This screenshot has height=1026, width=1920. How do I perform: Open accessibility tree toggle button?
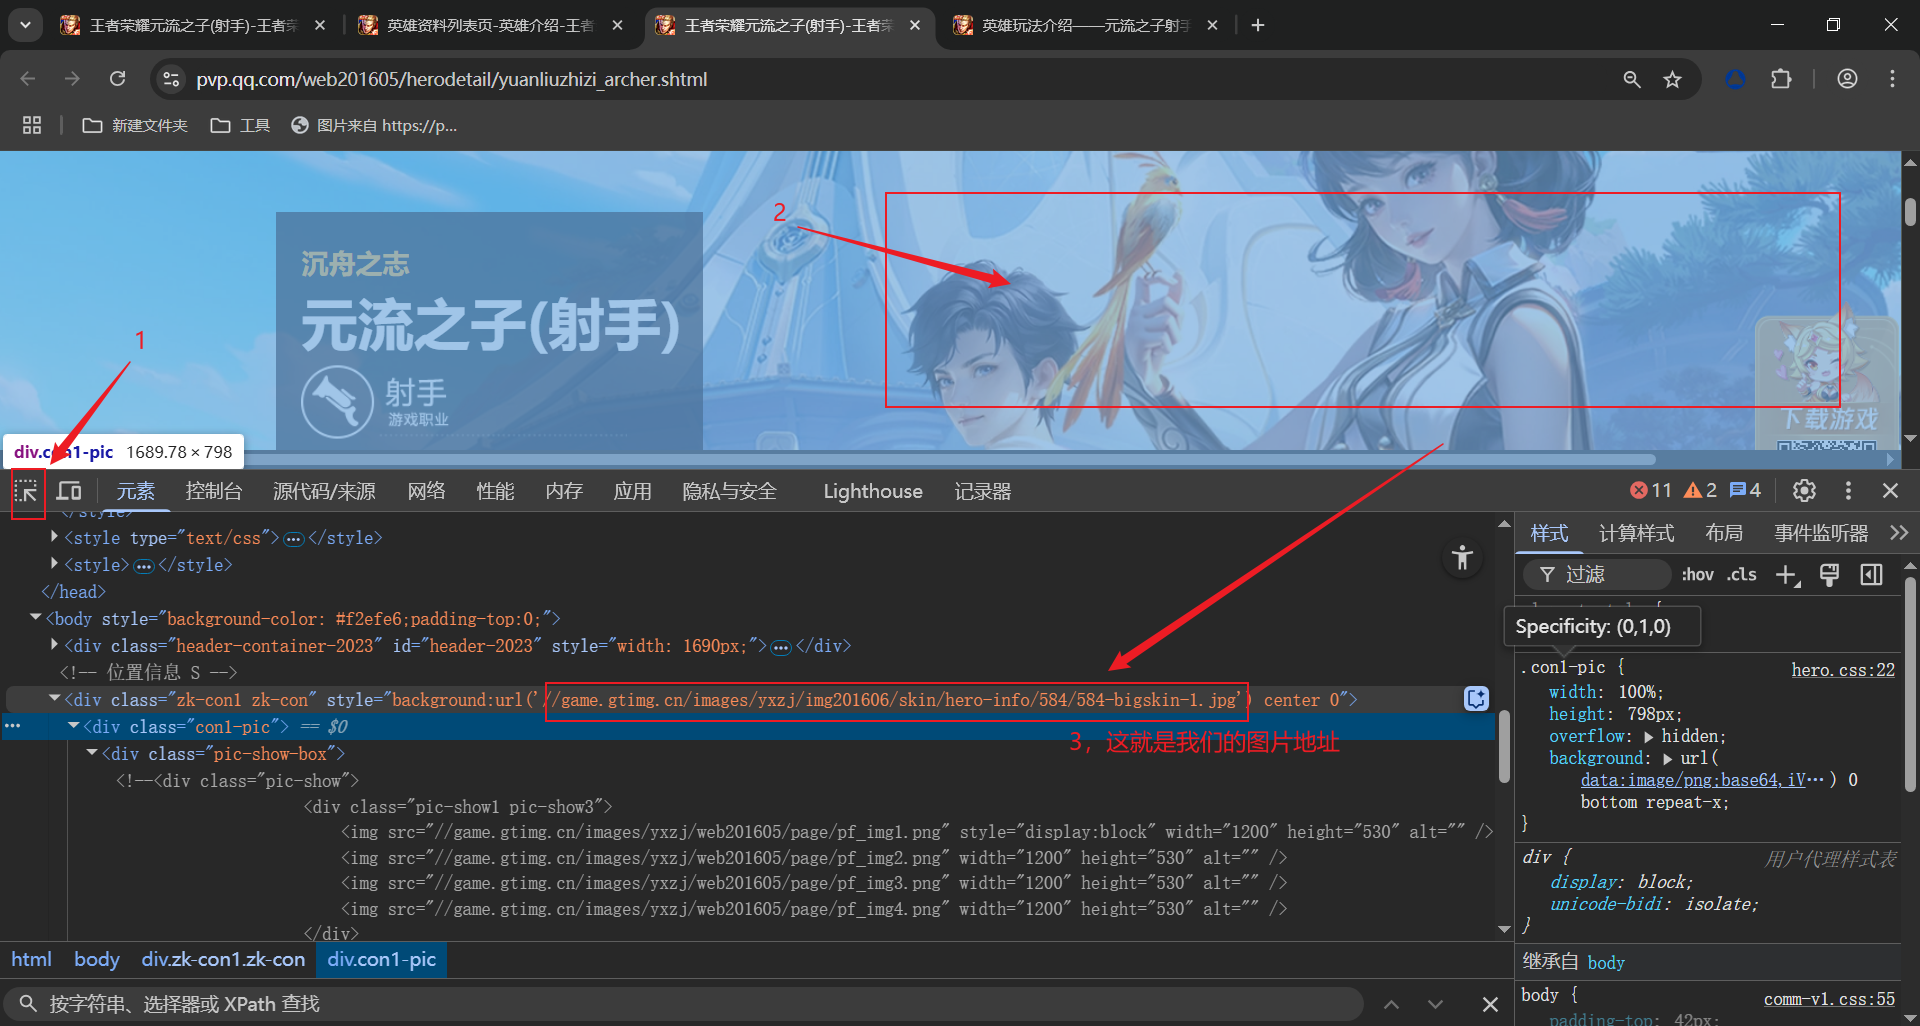click(x=1462, y=557)
